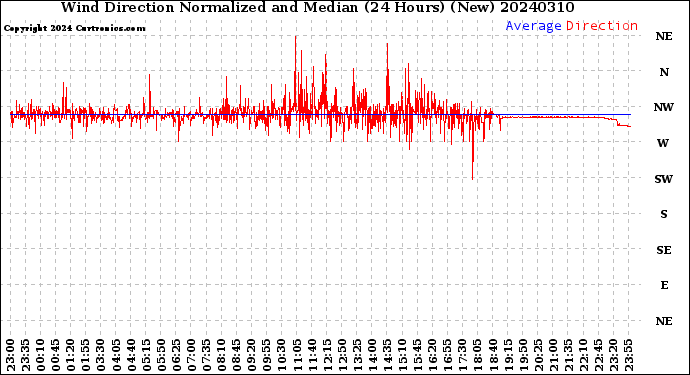690x375 pixels.
Task: Select the 12:50 time axis label
Action: click(x=342, y=356)
